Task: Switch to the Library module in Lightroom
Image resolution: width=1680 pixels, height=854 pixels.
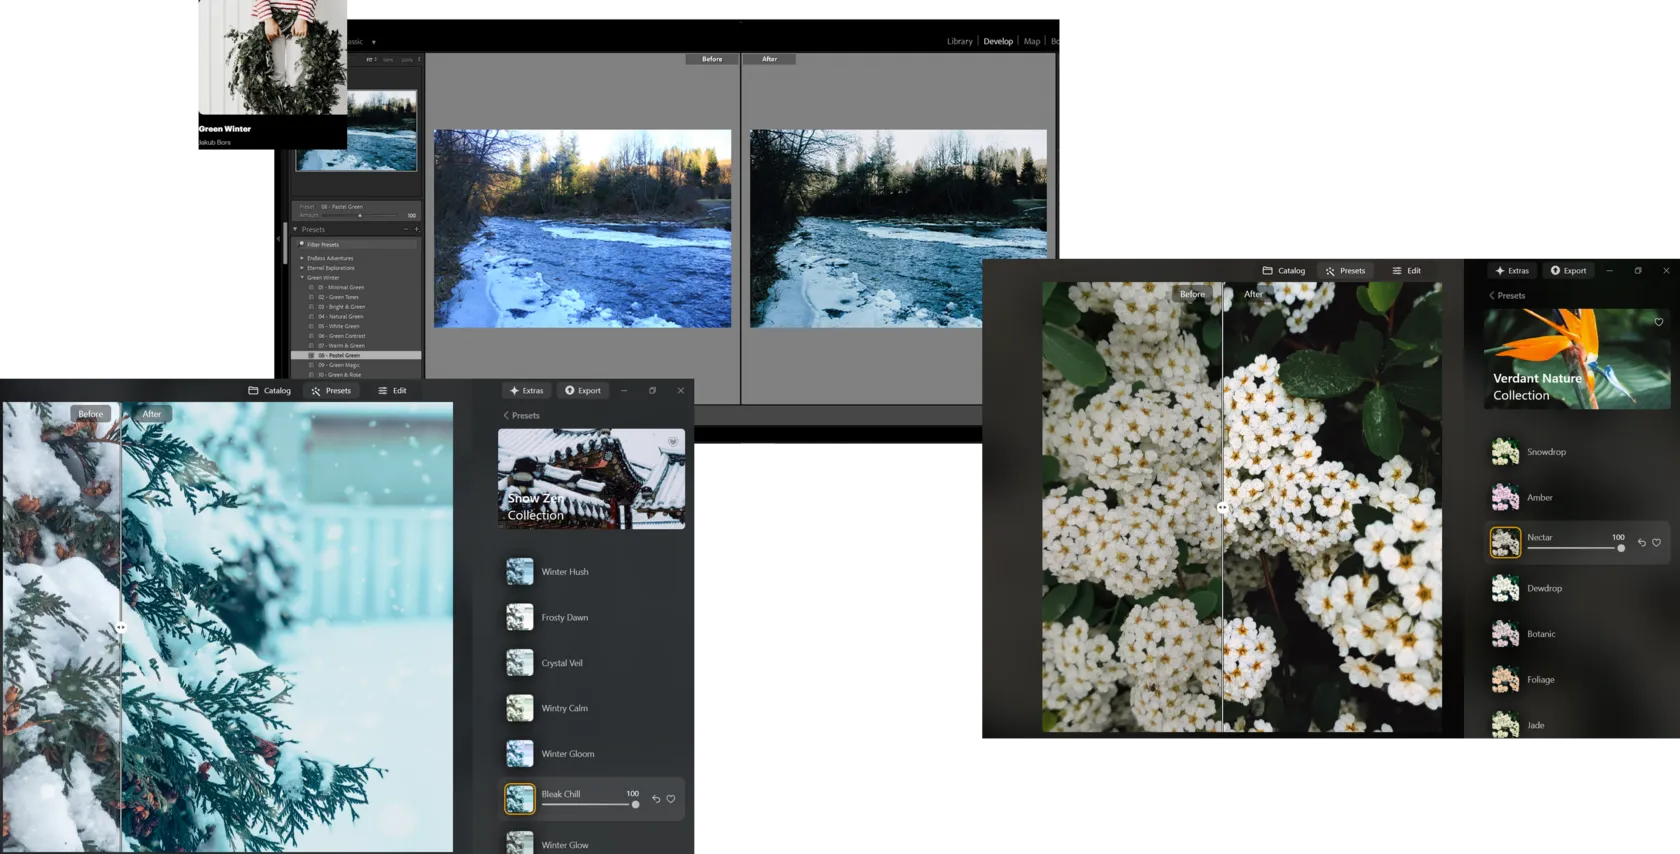Action: (959, 42)
